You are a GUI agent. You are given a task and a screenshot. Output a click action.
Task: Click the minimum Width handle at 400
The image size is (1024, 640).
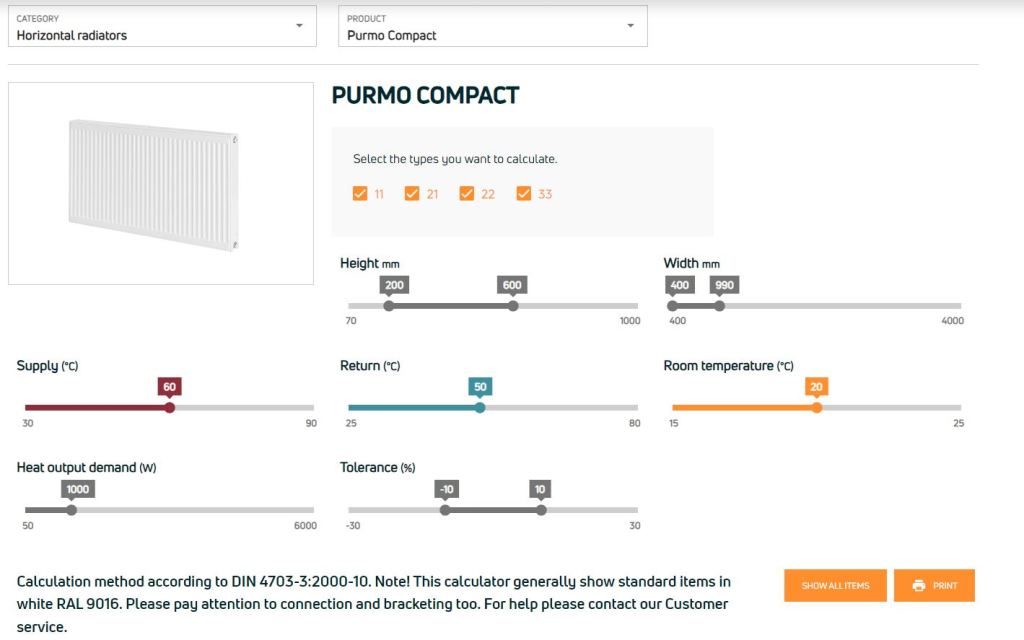673,306
